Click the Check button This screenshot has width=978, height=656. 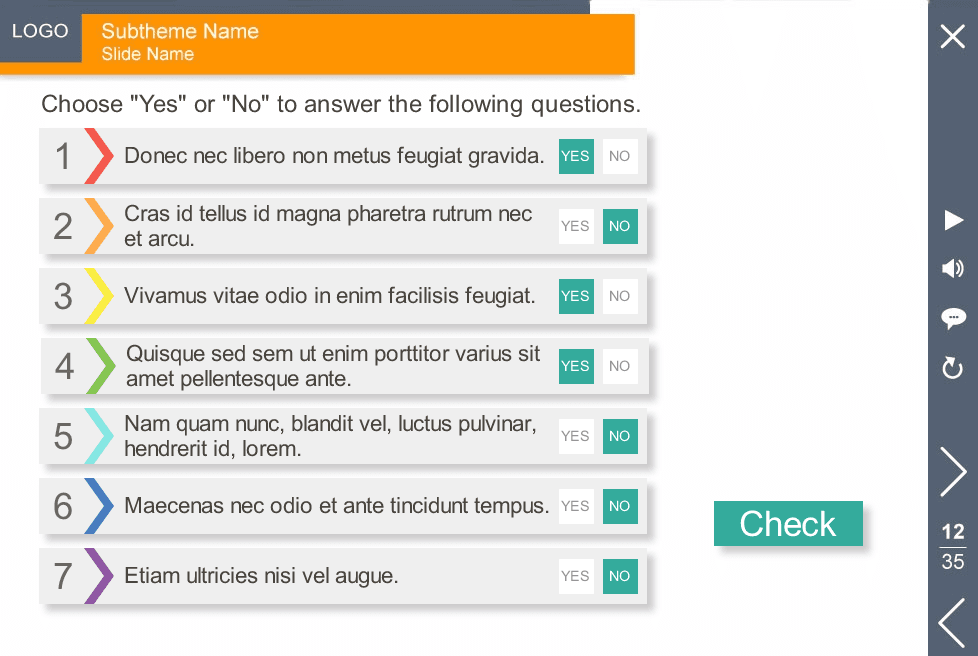(x=788, y=523)
